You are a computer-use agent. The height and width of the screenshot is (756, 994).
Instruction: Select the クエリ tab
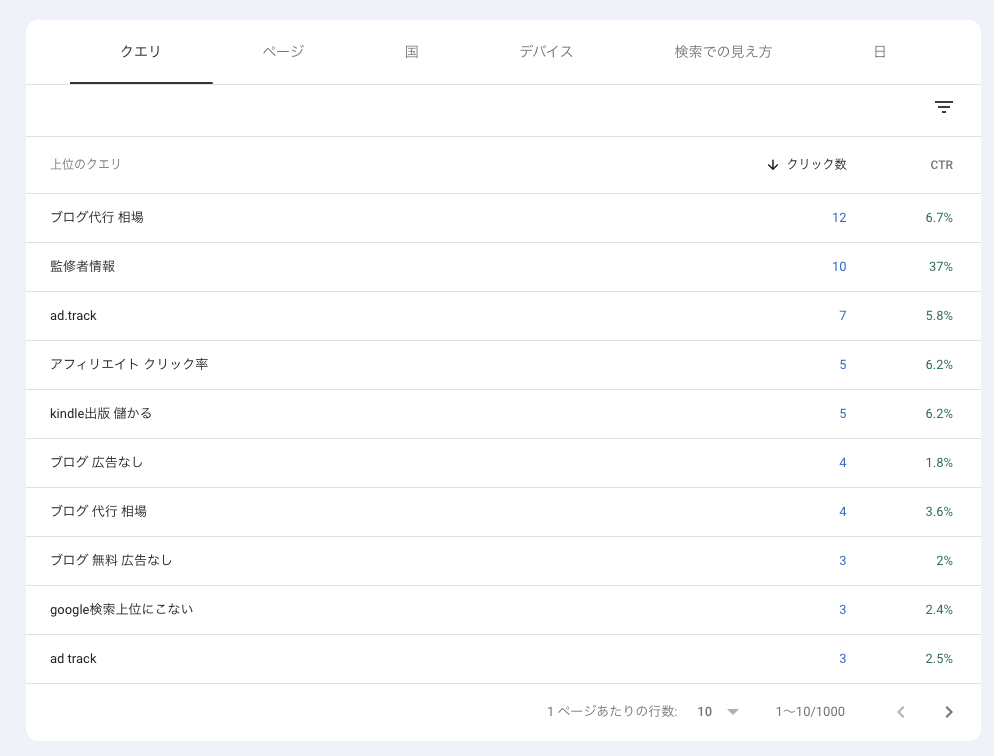(141, 52)
